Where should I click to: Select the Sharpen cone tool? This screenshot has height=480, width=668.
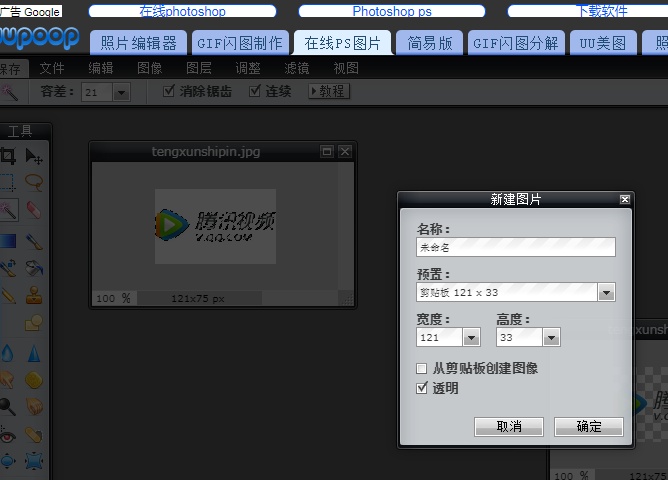pos(34,353)
